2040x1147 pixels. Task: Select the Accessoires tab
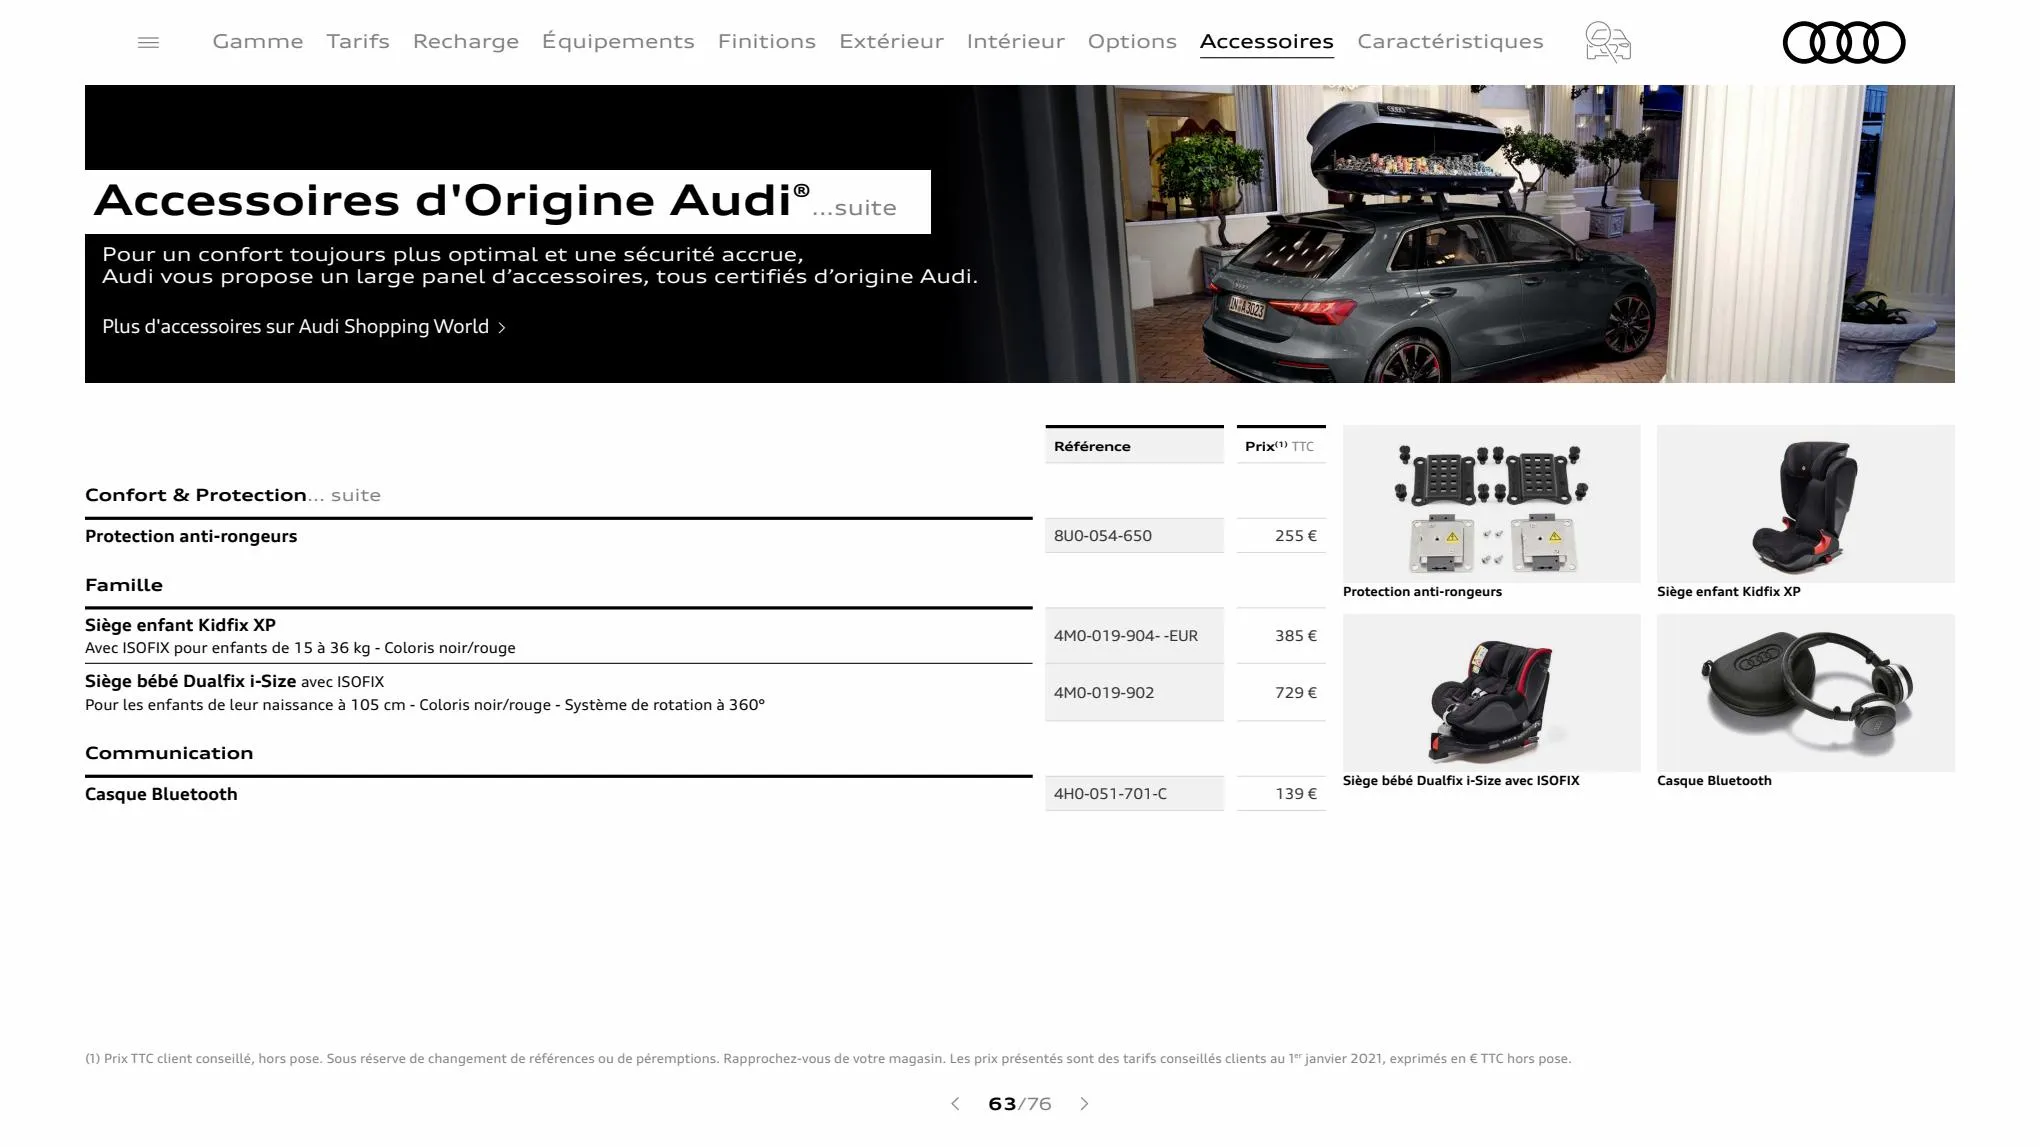point(1267,42)
